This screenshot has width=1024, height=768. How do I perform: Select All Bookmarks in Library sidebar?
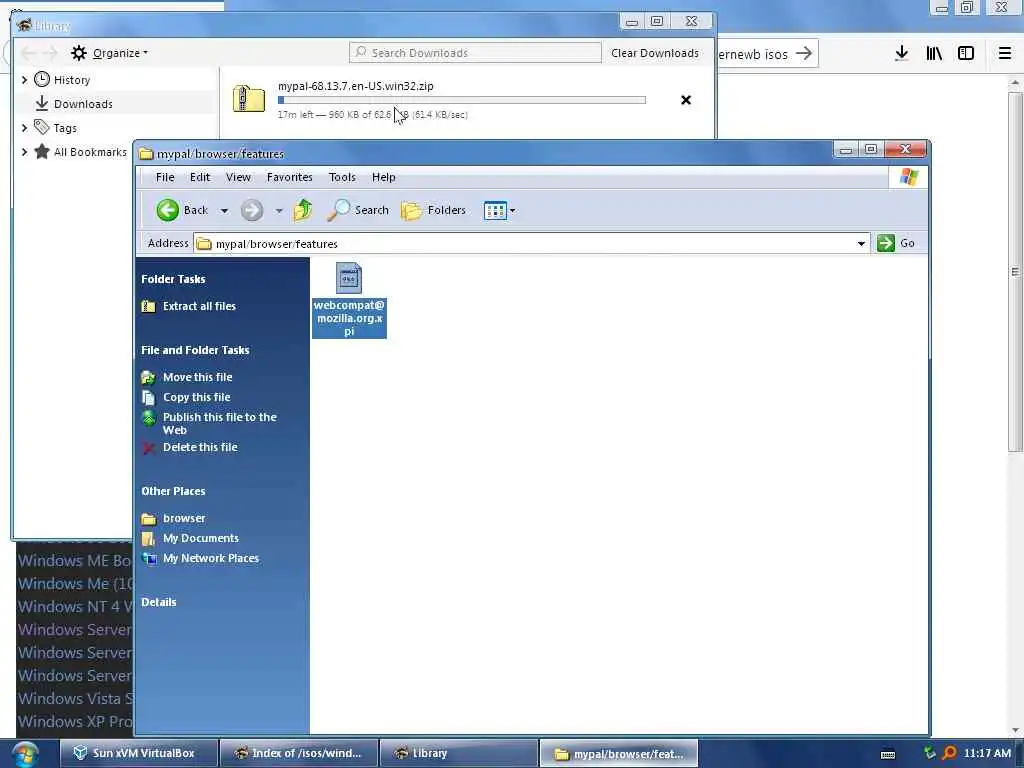(90, 152)
